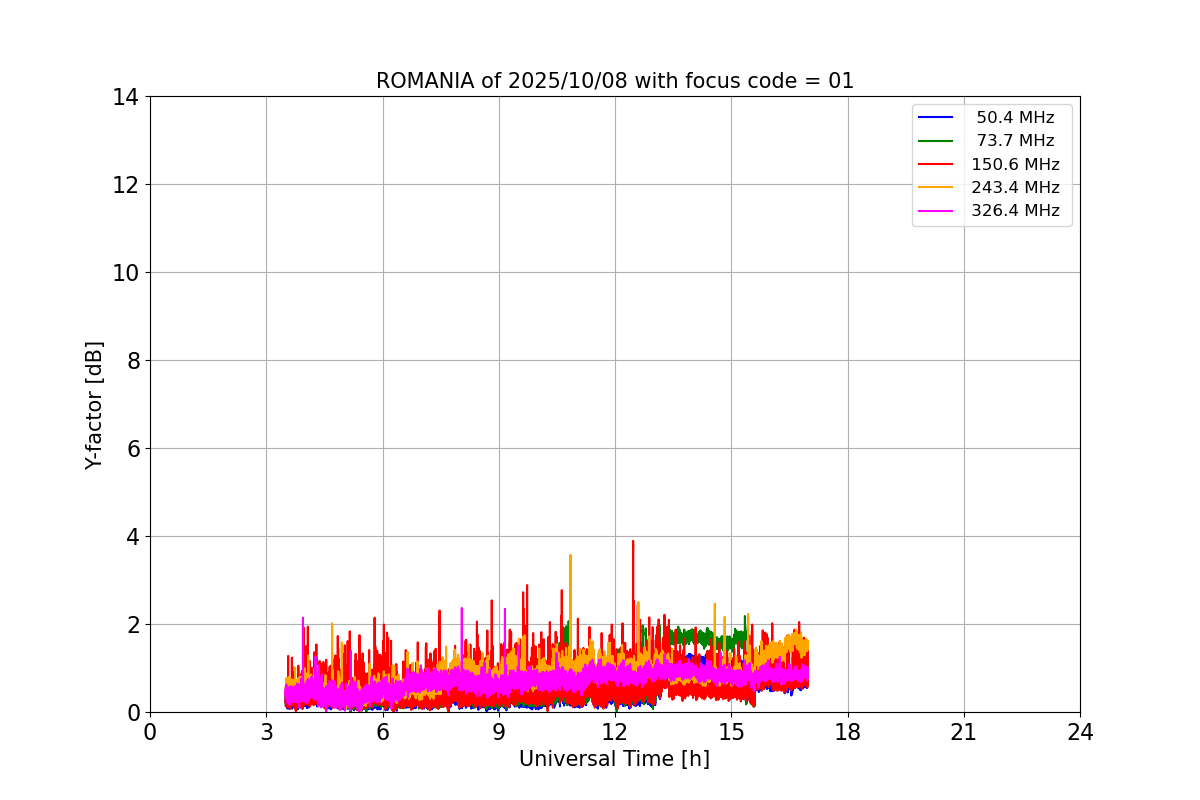Click the plot title mentioning ROMANIA
The height and width of the screenshot is (800, 1200).
(615, 81)
